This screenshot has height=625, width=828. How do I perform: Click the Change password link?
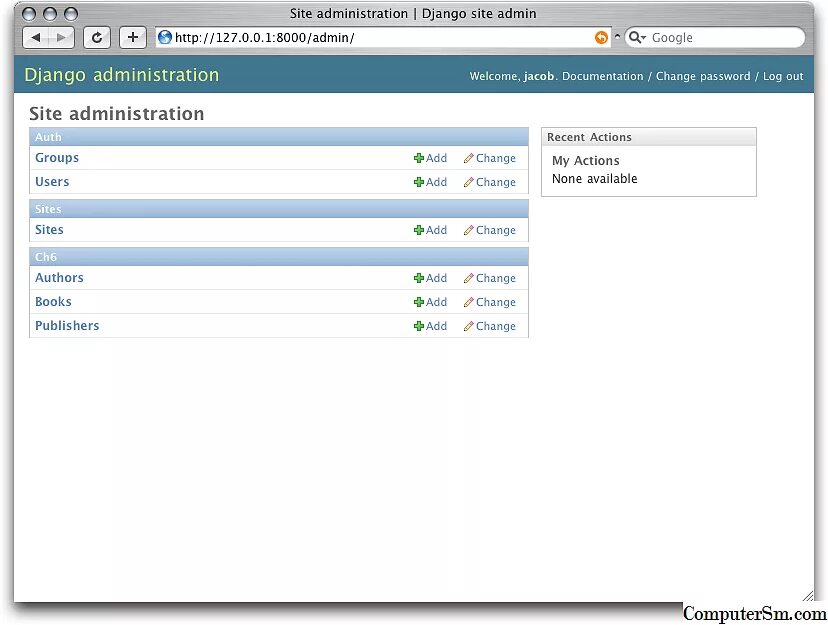pyautogui.click(x=703, y=76)
